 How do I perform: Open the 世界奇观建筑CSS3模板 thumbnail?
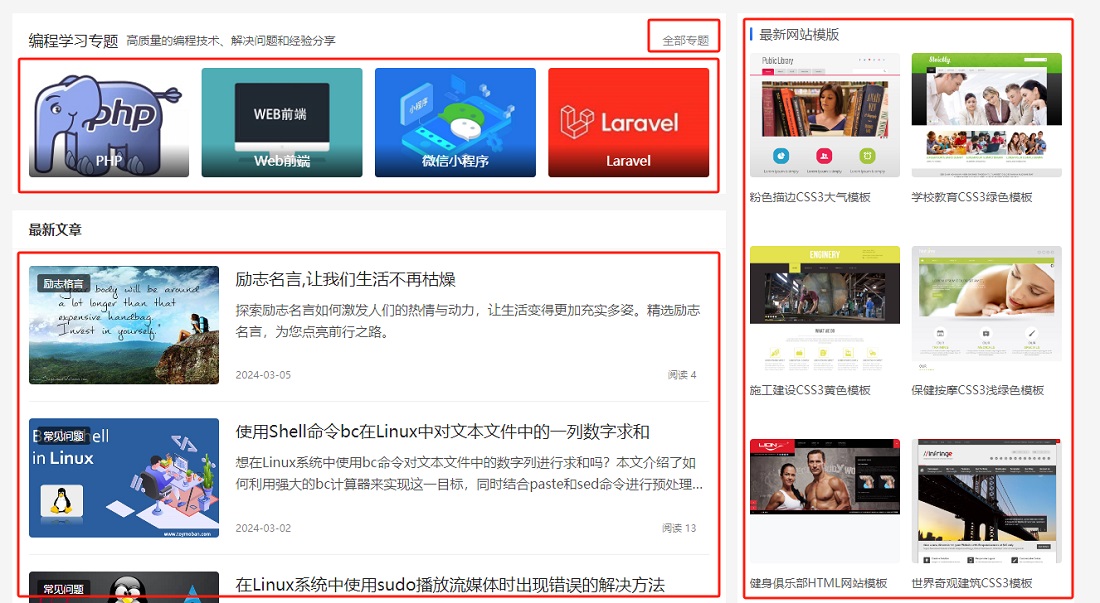click(x=986, y=501)
